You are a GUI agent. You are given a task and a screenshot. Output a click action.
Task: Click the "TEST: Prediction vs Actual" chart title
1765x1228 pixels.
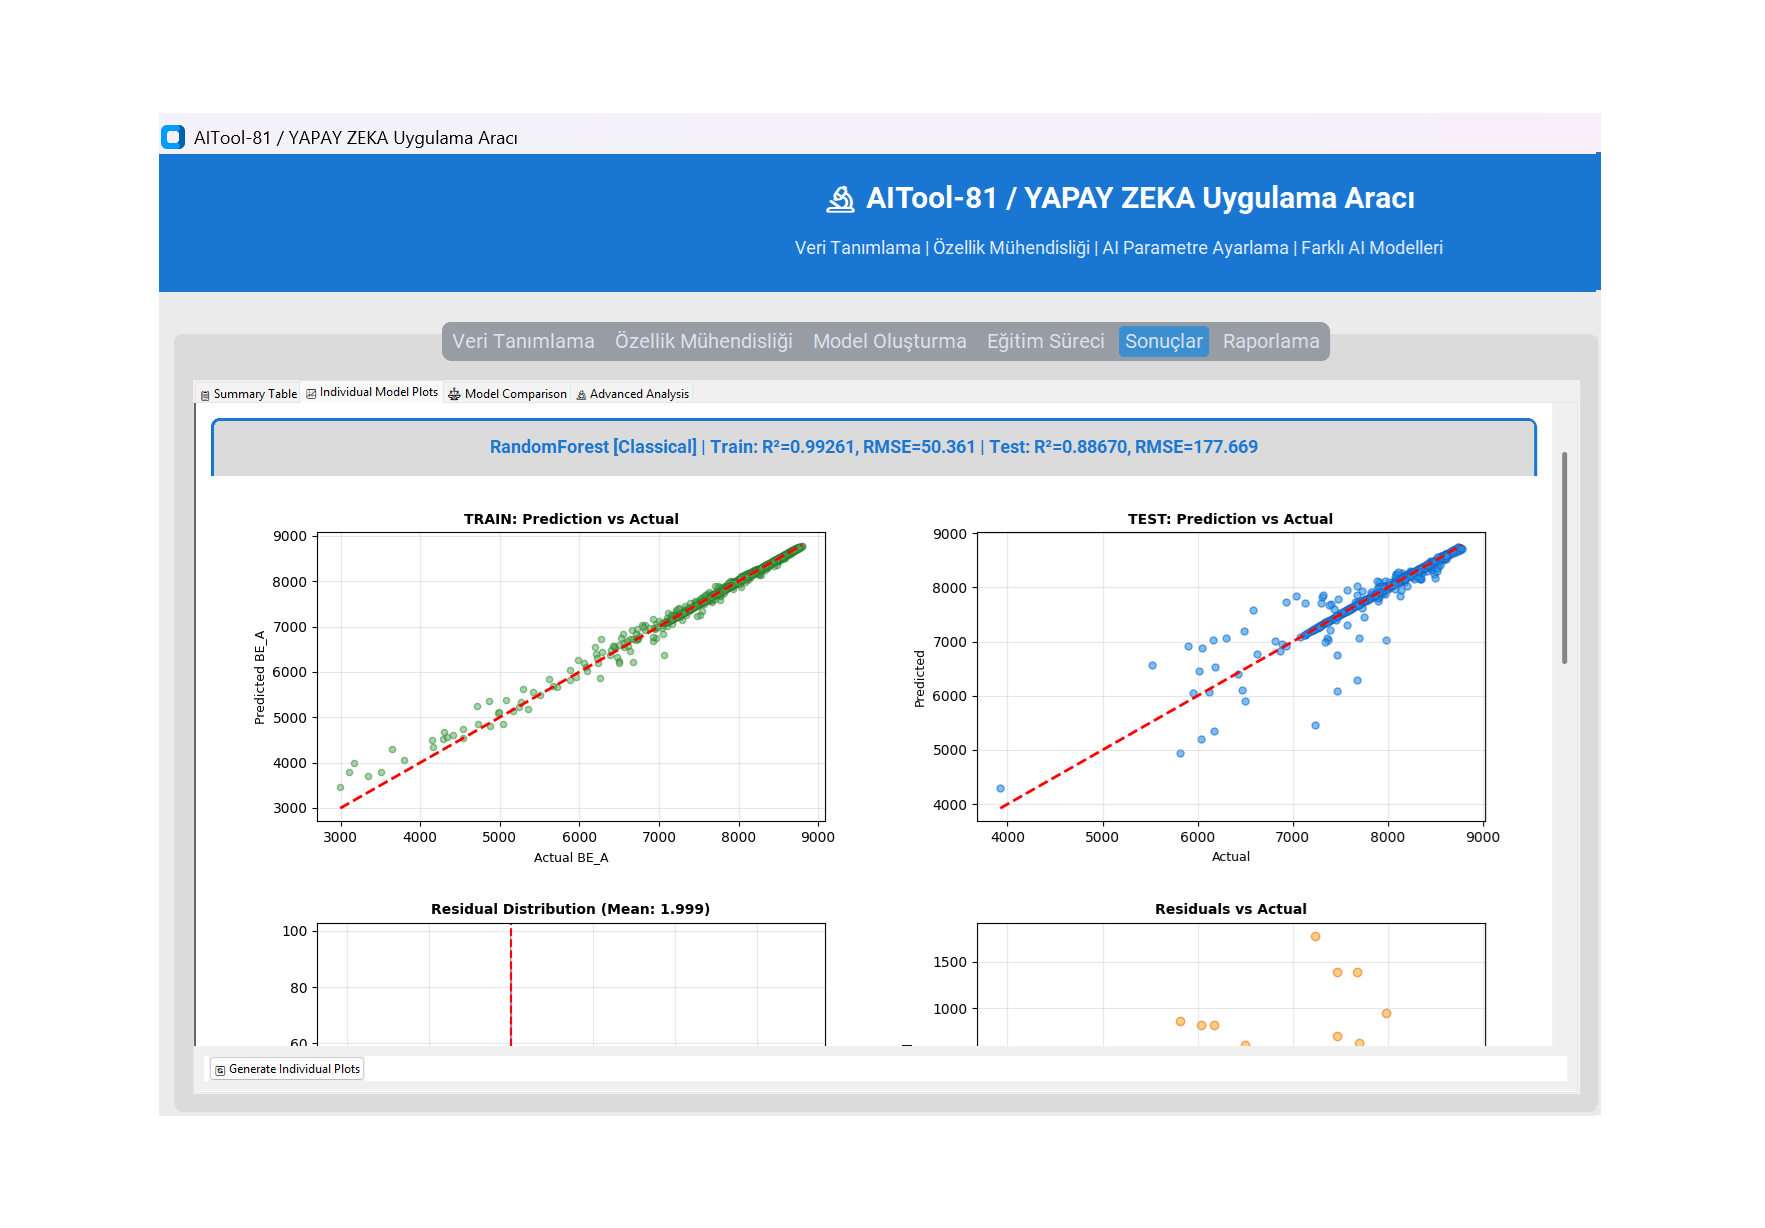coord(1230,519)
